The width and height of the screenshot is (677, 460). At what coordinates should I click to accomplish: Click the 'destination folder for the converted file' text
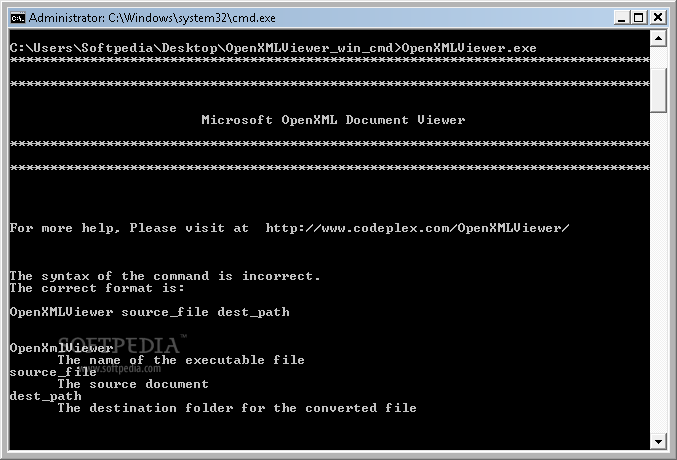click(237, 408)
